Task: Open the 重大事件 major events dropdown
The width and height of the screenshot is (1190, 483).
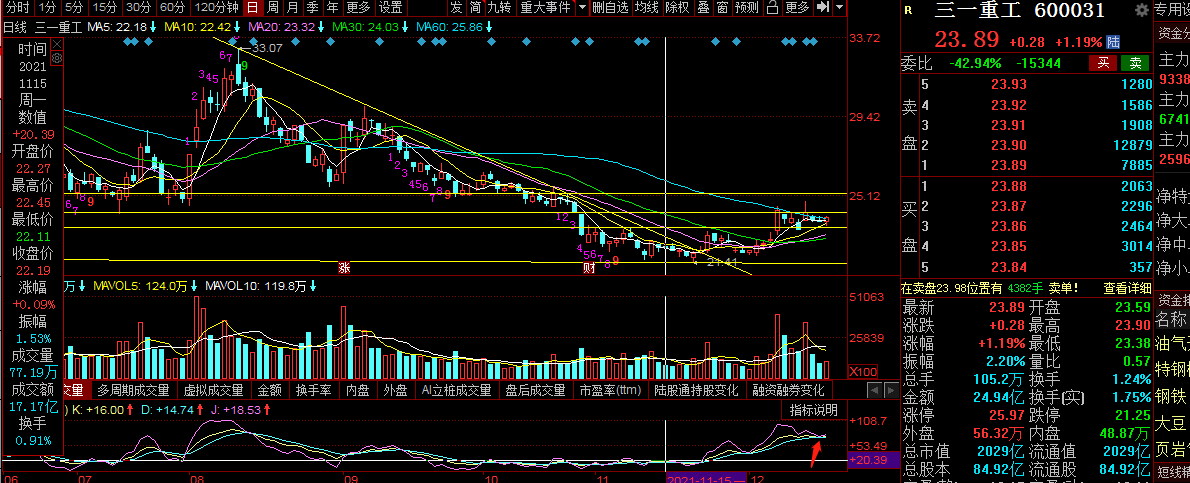Action: point(546,8)
